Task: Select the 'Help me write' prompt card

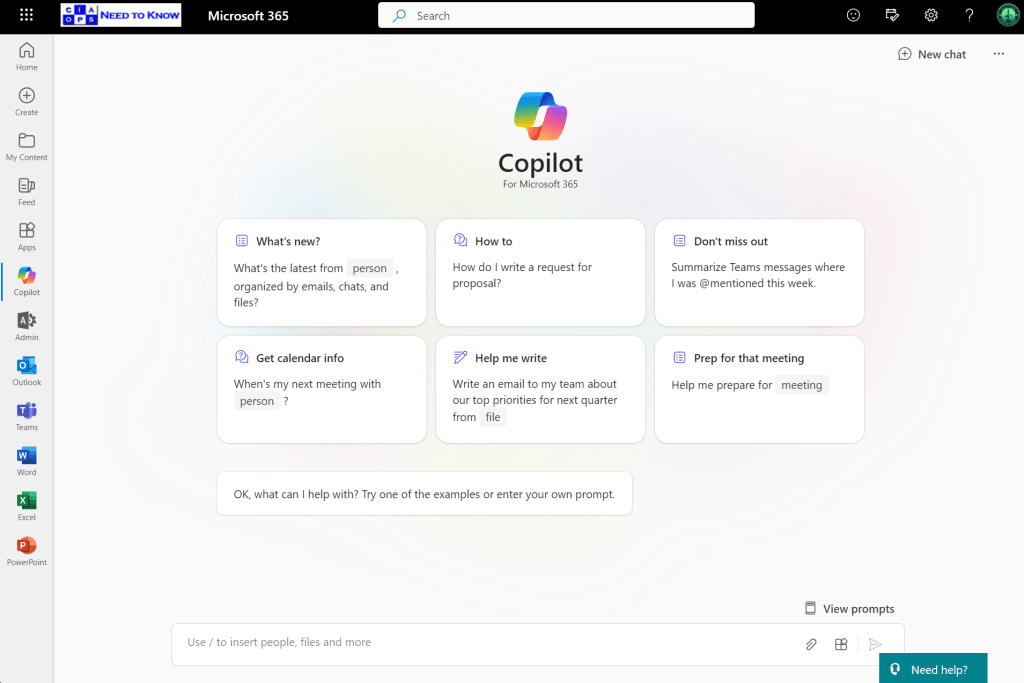Action: coord(540,388)
